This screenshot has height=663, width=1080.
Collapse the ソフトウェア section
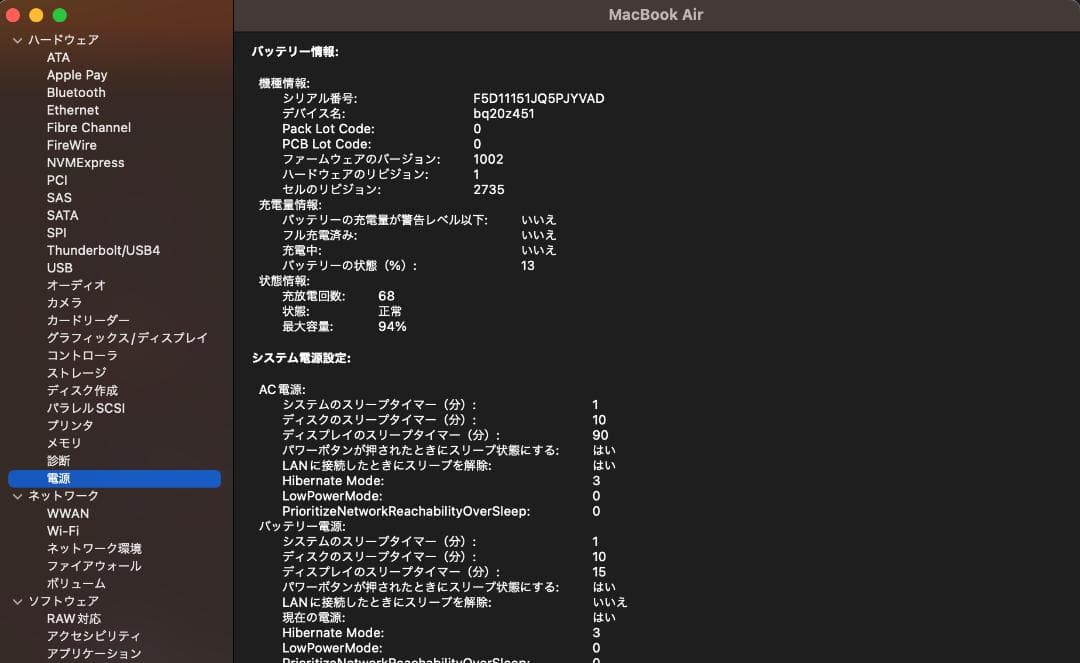point(18,601)
